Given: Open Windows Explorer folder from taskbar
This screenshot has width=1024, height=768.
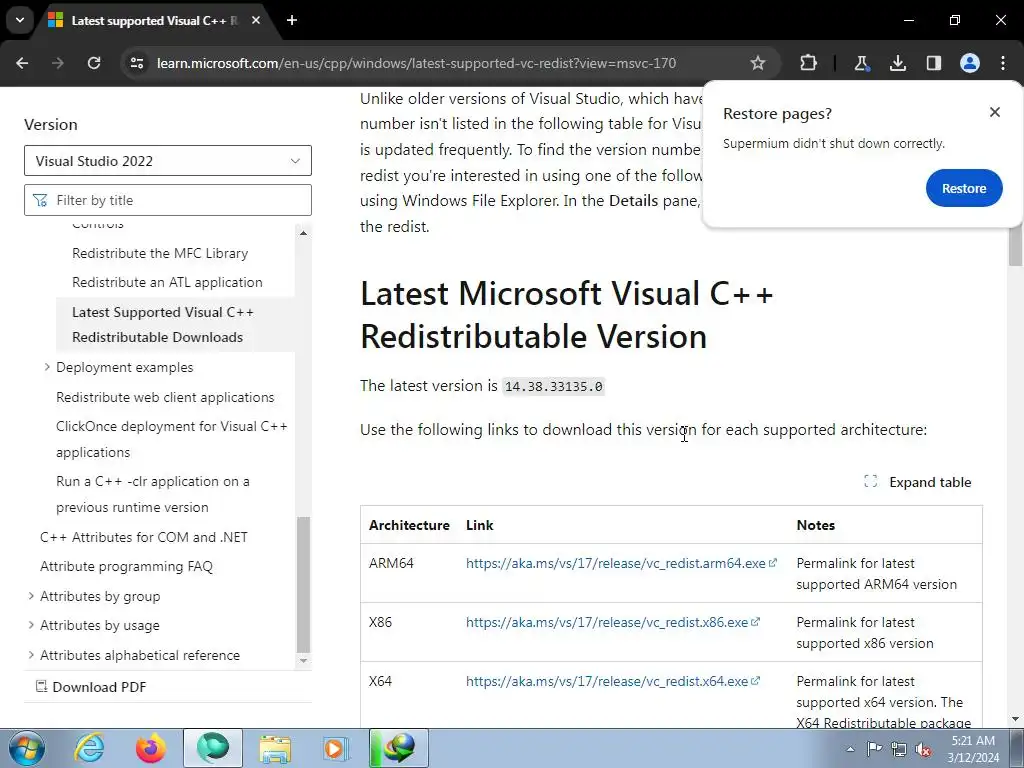Looking at the screenshot, I should [275, 748].
